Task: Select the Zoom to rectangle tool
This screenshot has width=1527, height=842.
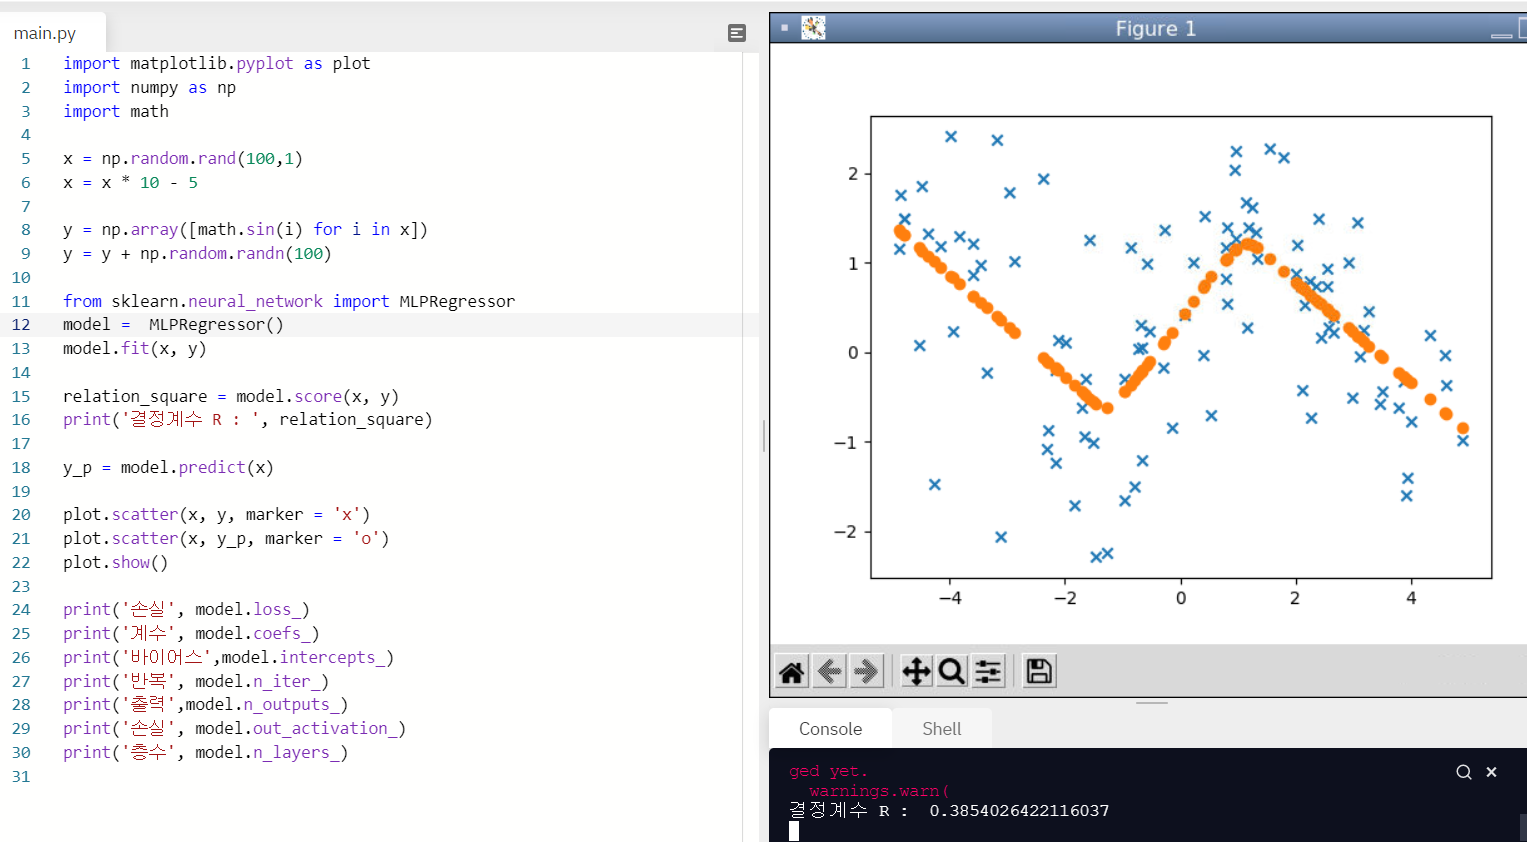Action: [952, 672]
